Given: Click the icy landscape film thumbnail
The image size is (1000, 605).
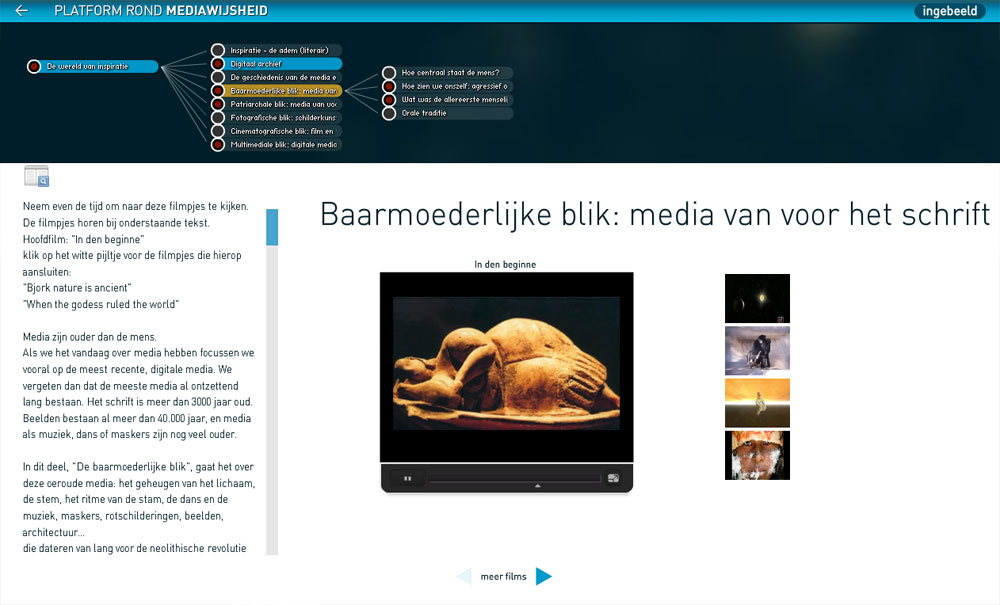Looking at the screenshot, I should click(757, 351).
